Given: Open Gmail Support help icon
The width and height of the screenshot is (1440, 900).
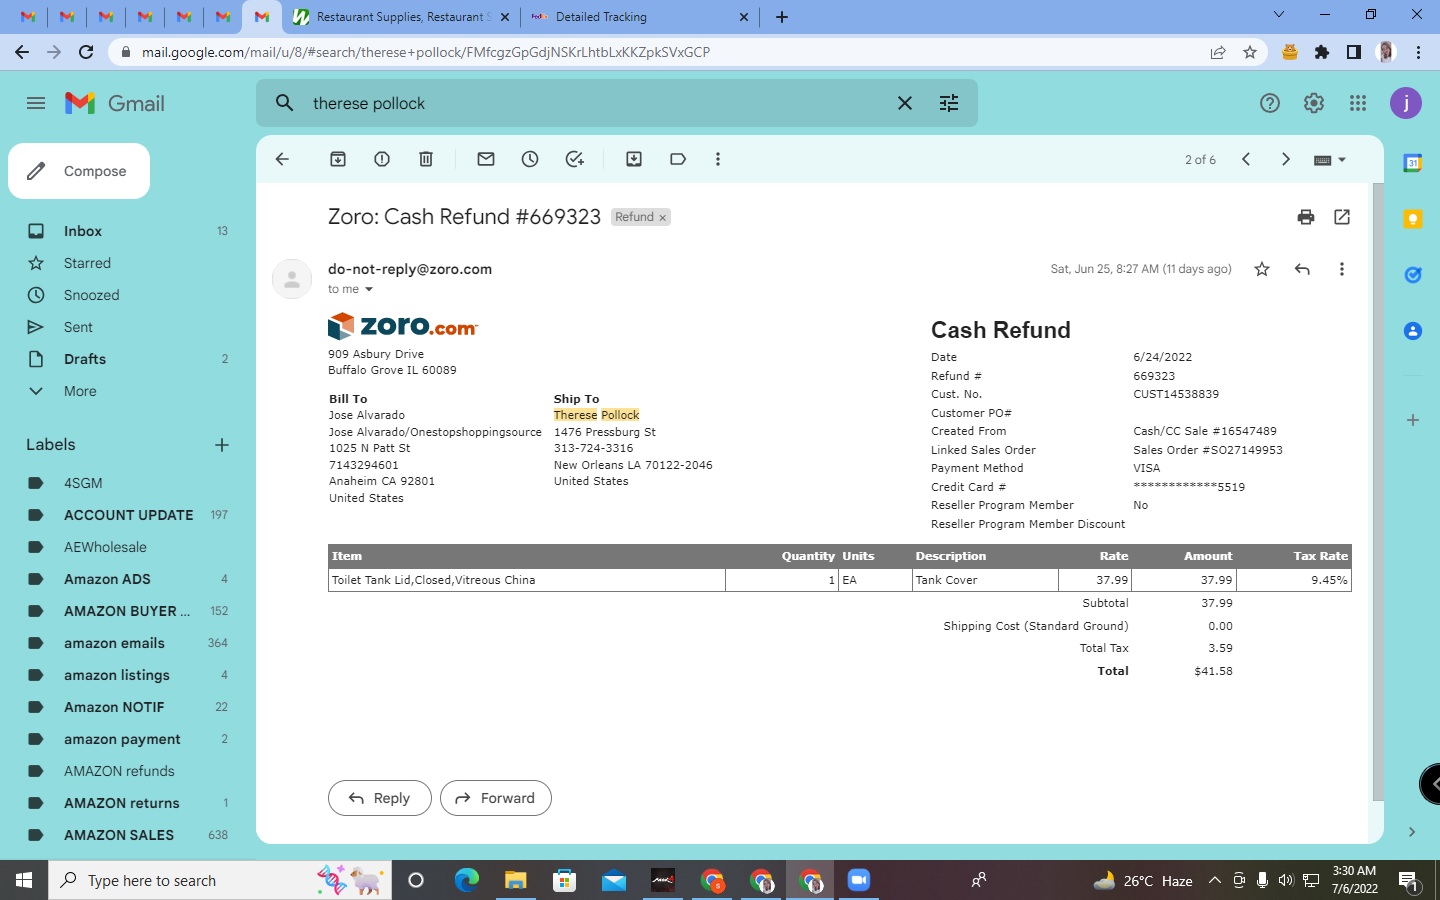Looking at the screenshot, I should click(1270, 103).
